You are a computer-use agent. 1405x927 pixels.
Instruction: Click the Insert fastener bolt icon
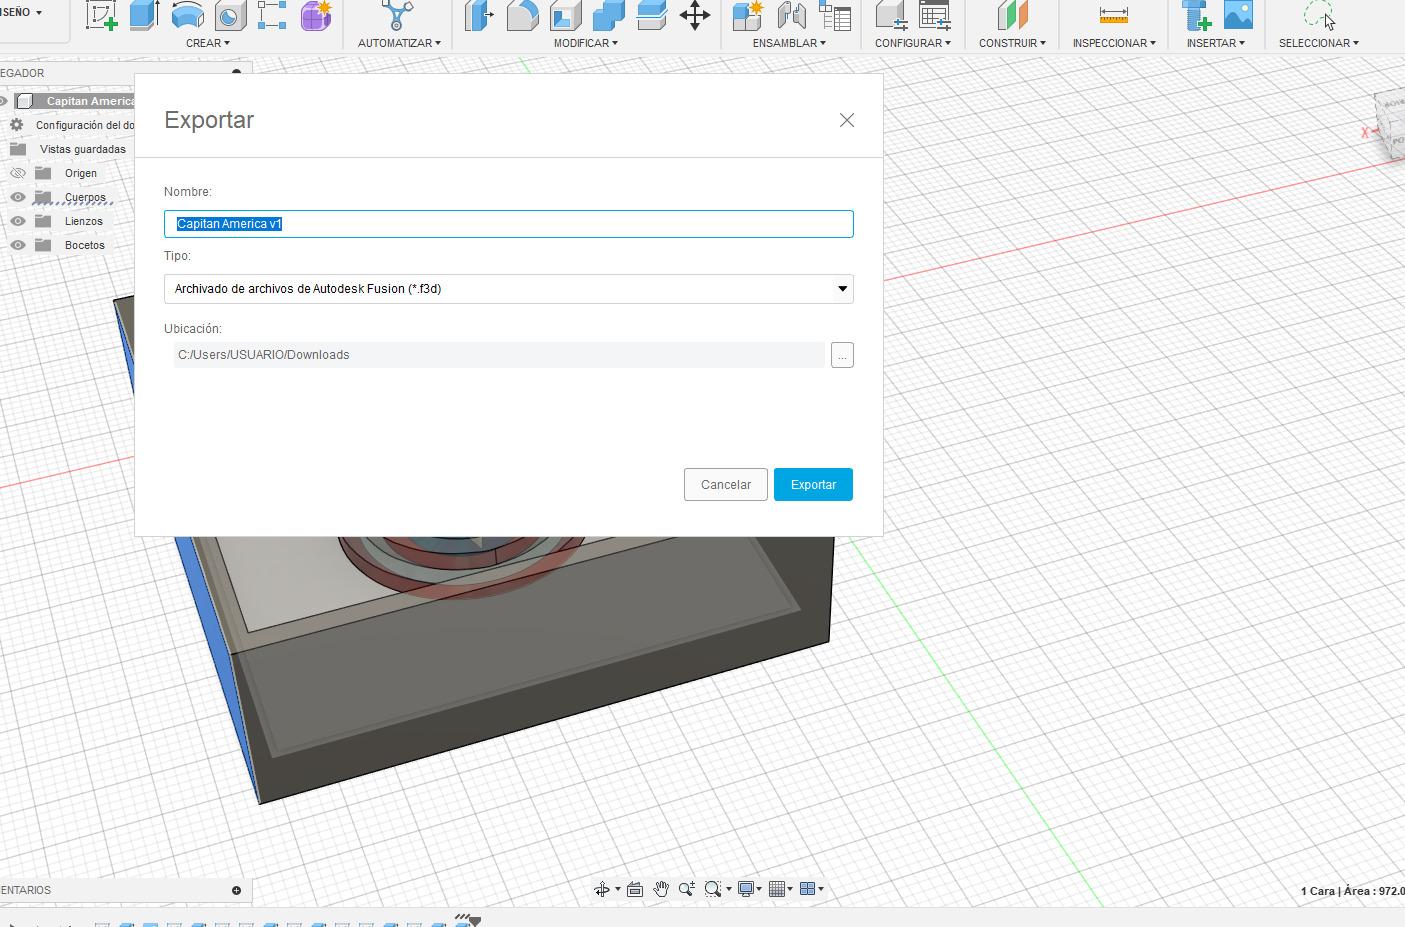click(1196, 15)
